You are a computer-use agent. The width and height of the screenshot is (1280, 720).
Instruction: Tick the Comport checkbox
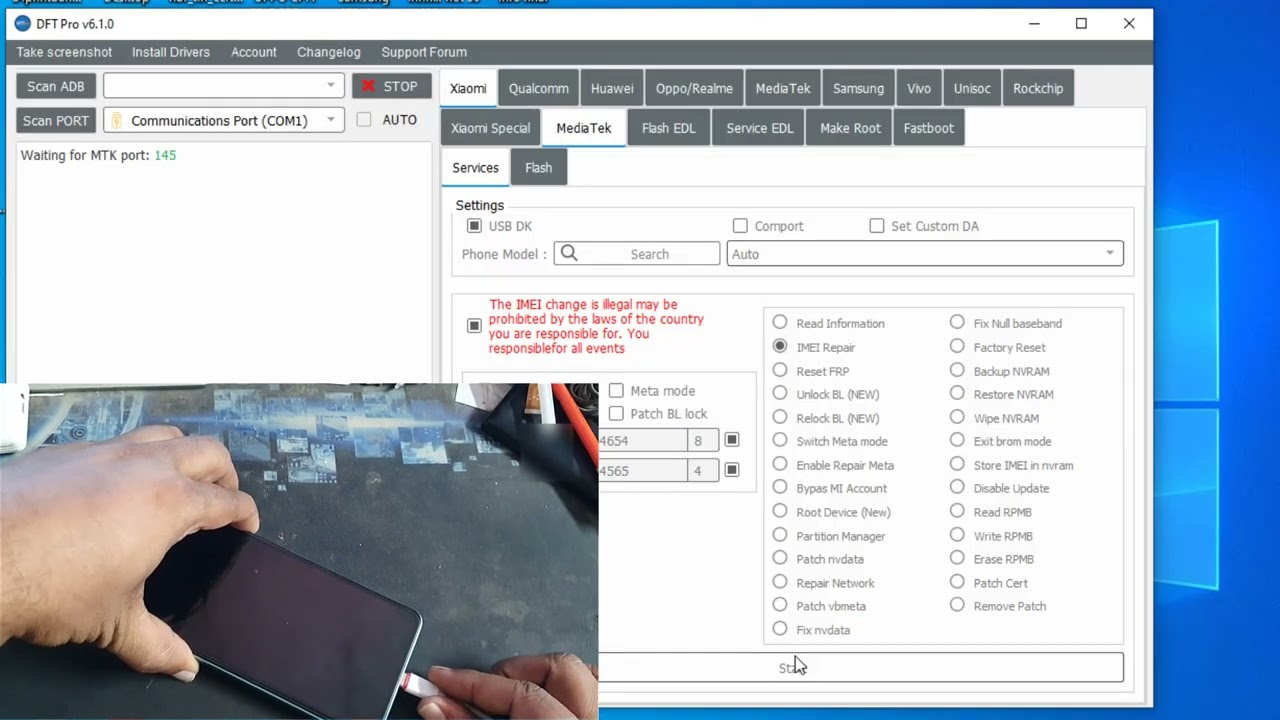tap(740, 226)
